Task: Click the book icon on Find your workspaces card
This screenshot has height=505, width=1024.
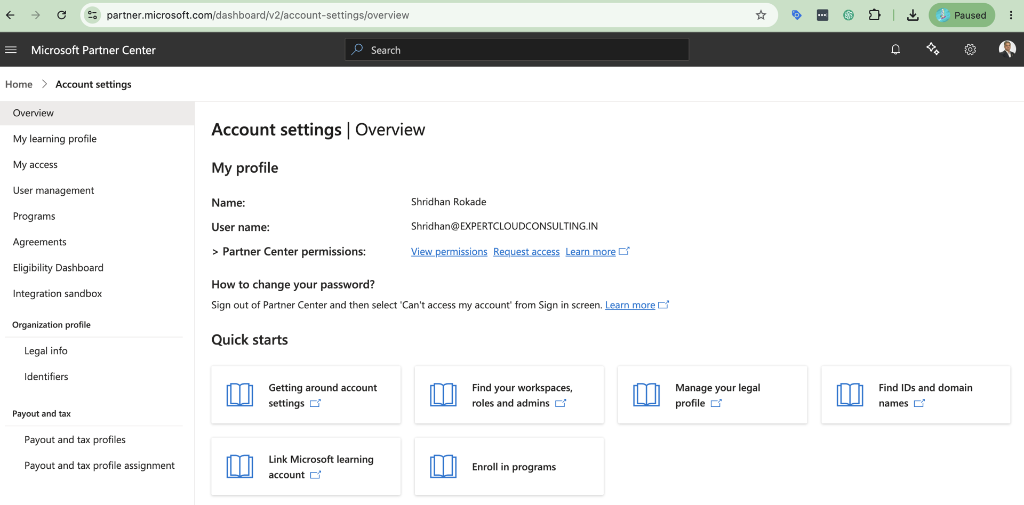Action: point(443,395)
